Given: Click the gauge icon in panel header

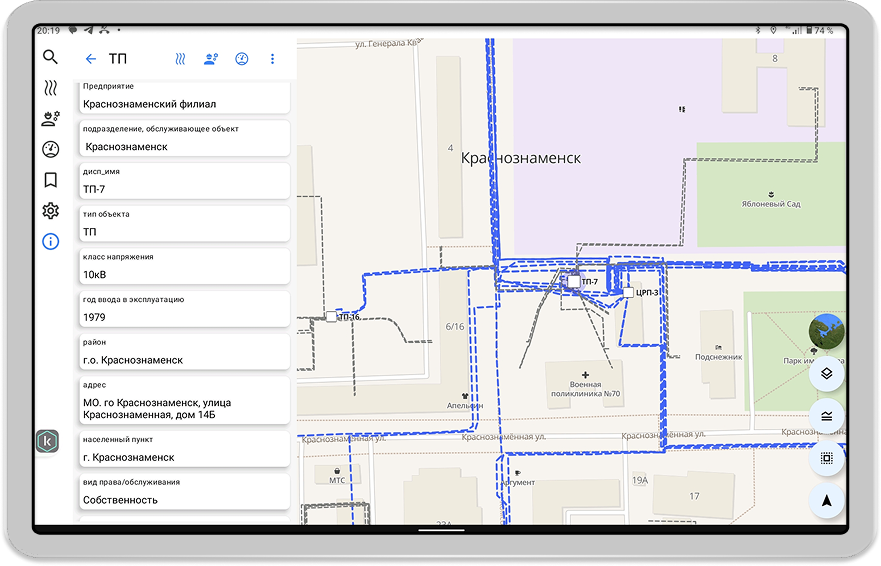Looking at the screenshot, I should [241, 59].
